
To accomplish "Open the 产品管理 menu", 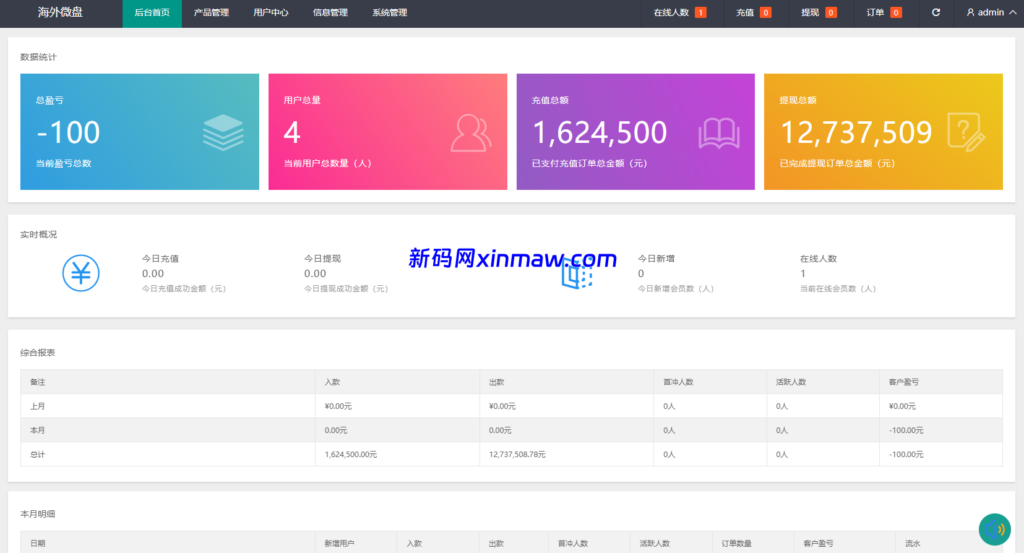I will pos(211,13).
